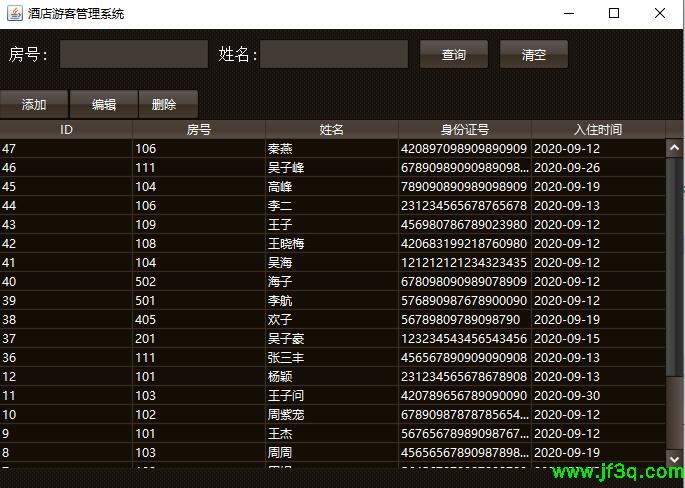Click the 姓名 column header
Image resolution: width=685 pixels, height=488 pixels.
(x=332, y=129)
